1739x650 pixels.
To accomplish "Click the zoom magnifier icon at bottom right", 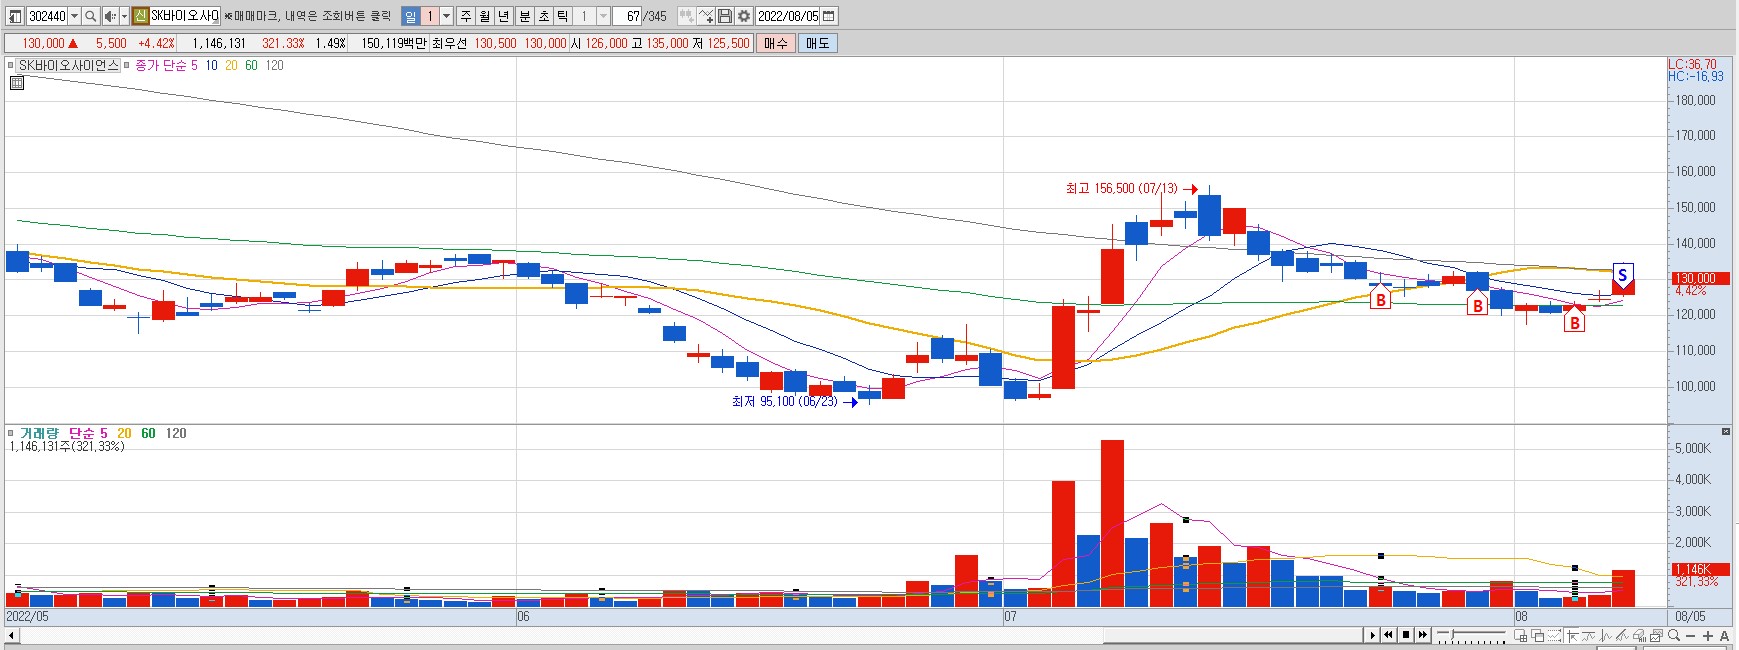I will (1674, 636).
